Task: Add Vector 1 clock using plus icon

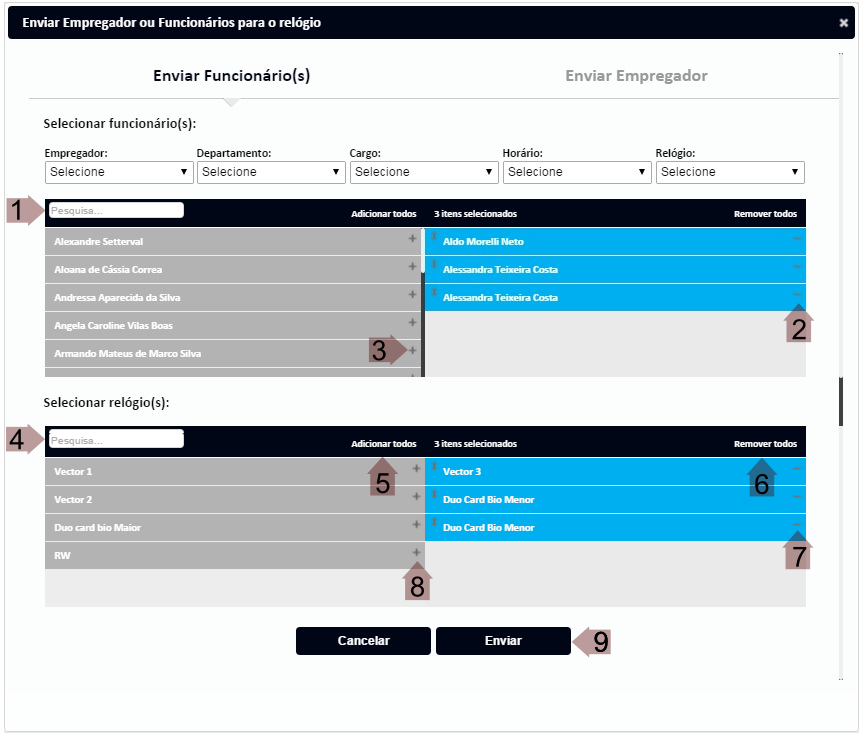Action: (416, 468)
